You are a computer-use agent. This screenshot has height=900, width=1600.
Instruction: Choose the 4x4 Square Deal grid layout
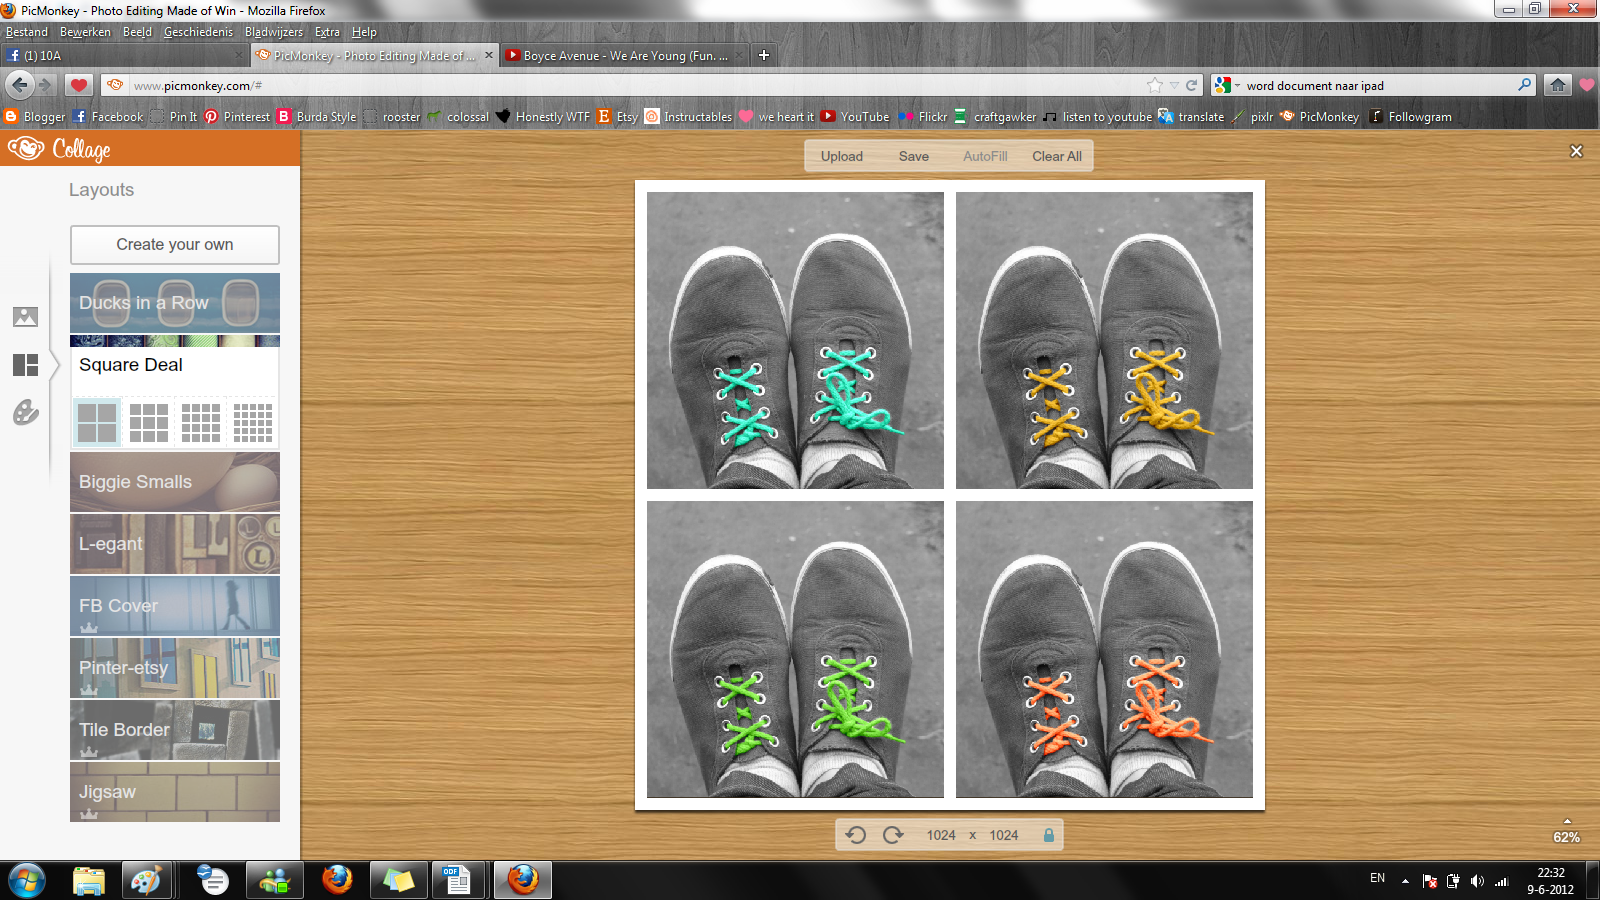pos(201,422)
